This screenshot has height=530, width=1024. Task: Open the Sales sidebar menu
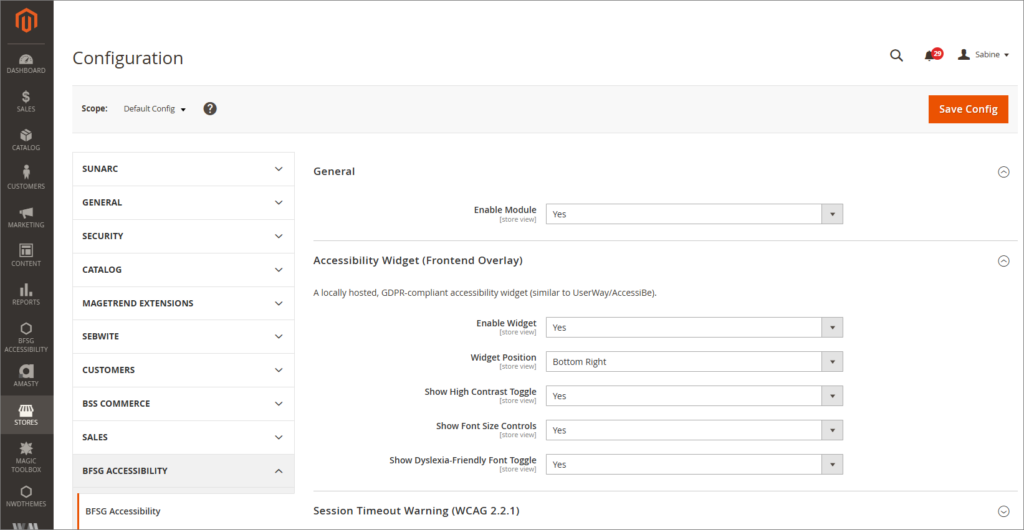coord(27,101)
